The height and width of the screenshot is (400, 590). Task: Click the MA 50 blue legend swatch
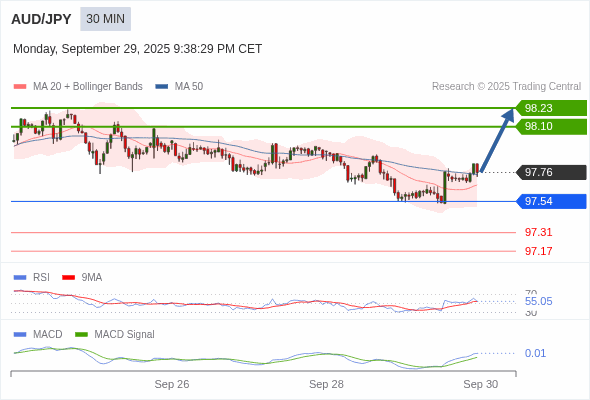162,87
